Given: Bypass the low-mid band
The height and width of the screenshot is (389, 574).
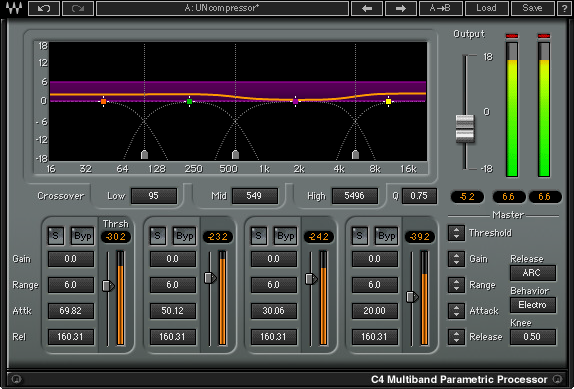Looking at the screenshot, I should [x=184, y=236].
